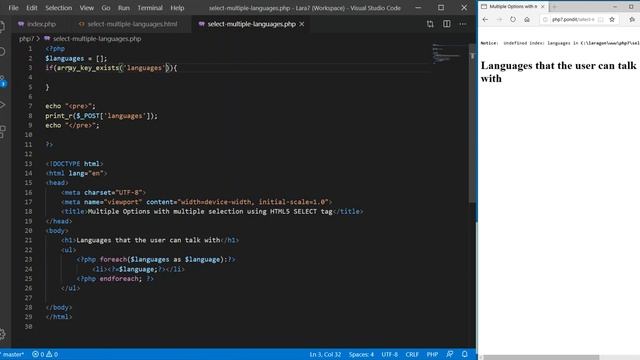Close the Multiple Options browser tab
The height and width of the screenshot is (360, 640).
click(x=542, y=7)
